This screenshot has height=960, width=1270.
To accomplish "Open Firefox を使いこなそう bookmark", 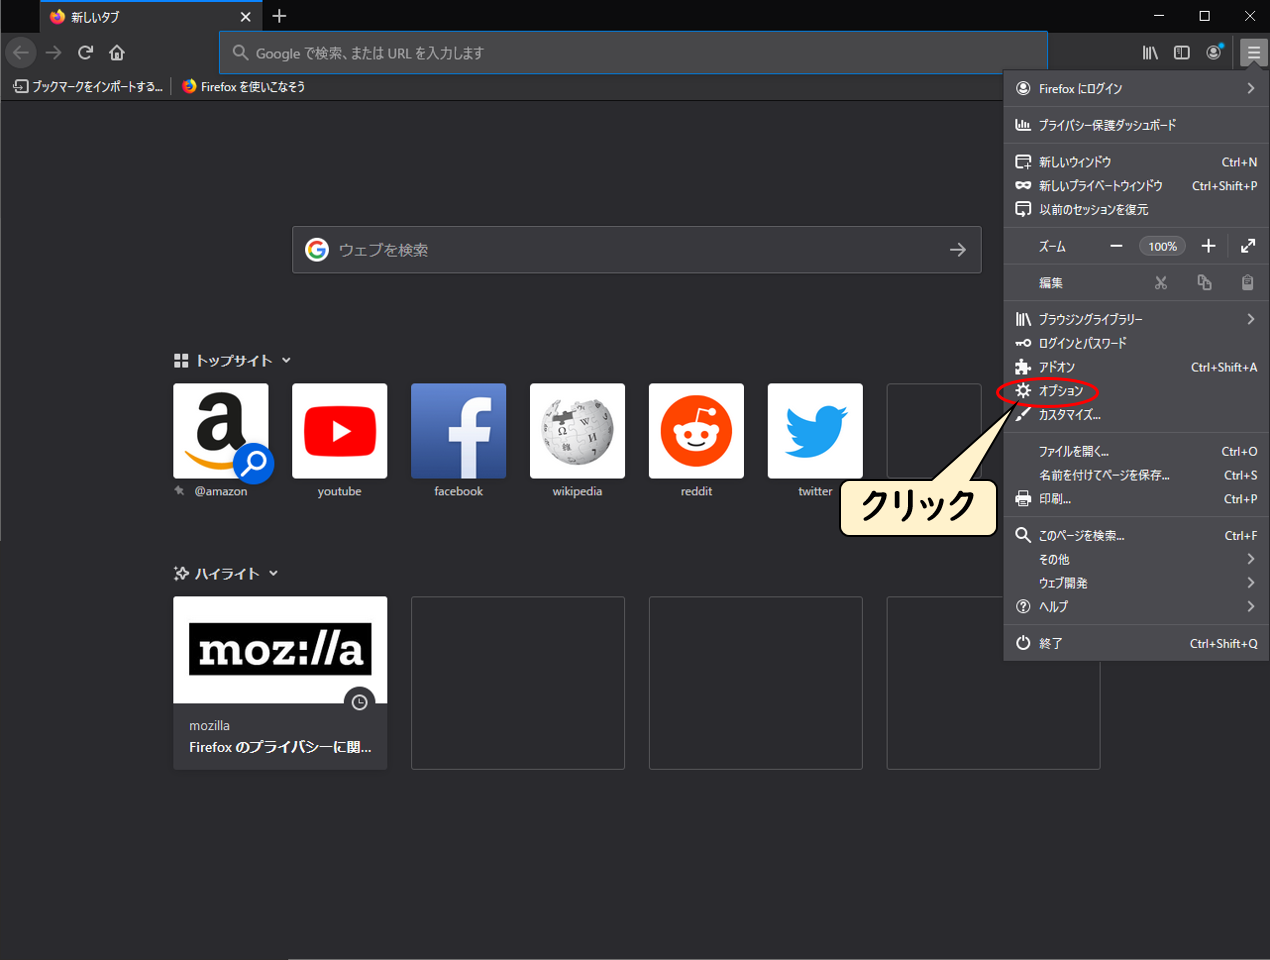I will (x=244, y=87).
